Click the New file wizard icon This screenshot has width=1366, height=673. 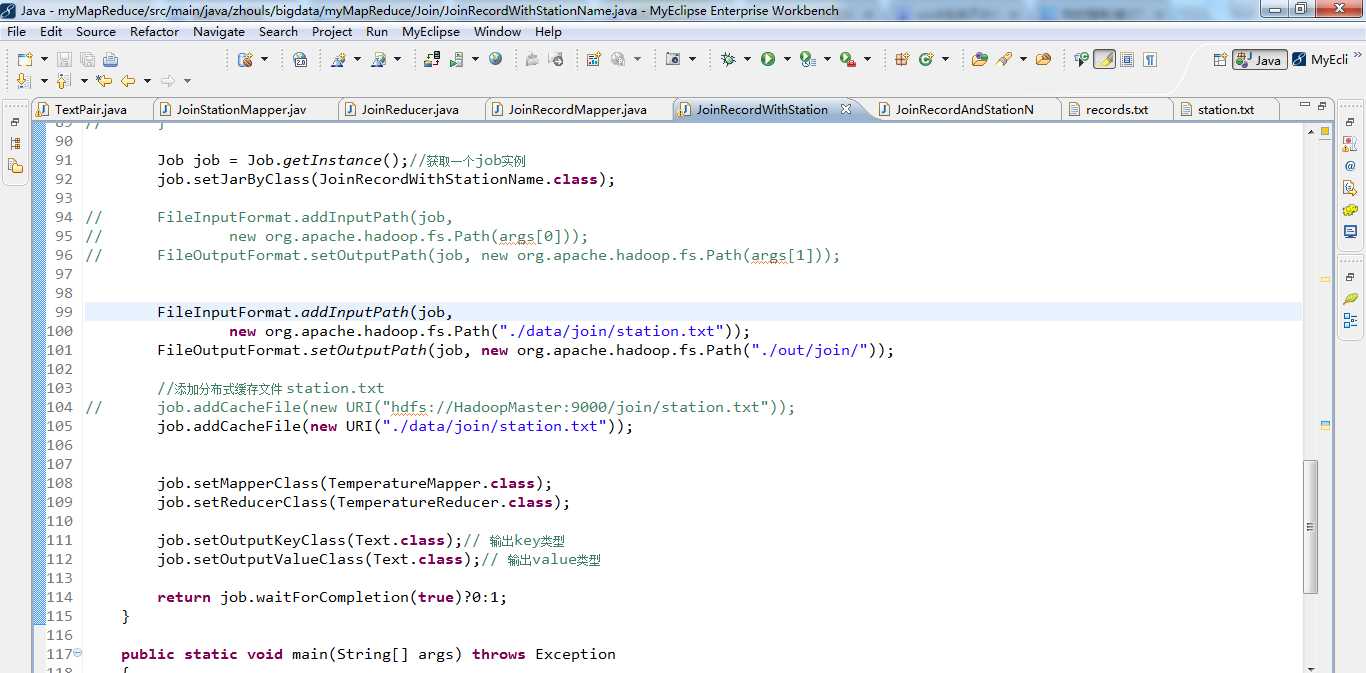(24, 60)
